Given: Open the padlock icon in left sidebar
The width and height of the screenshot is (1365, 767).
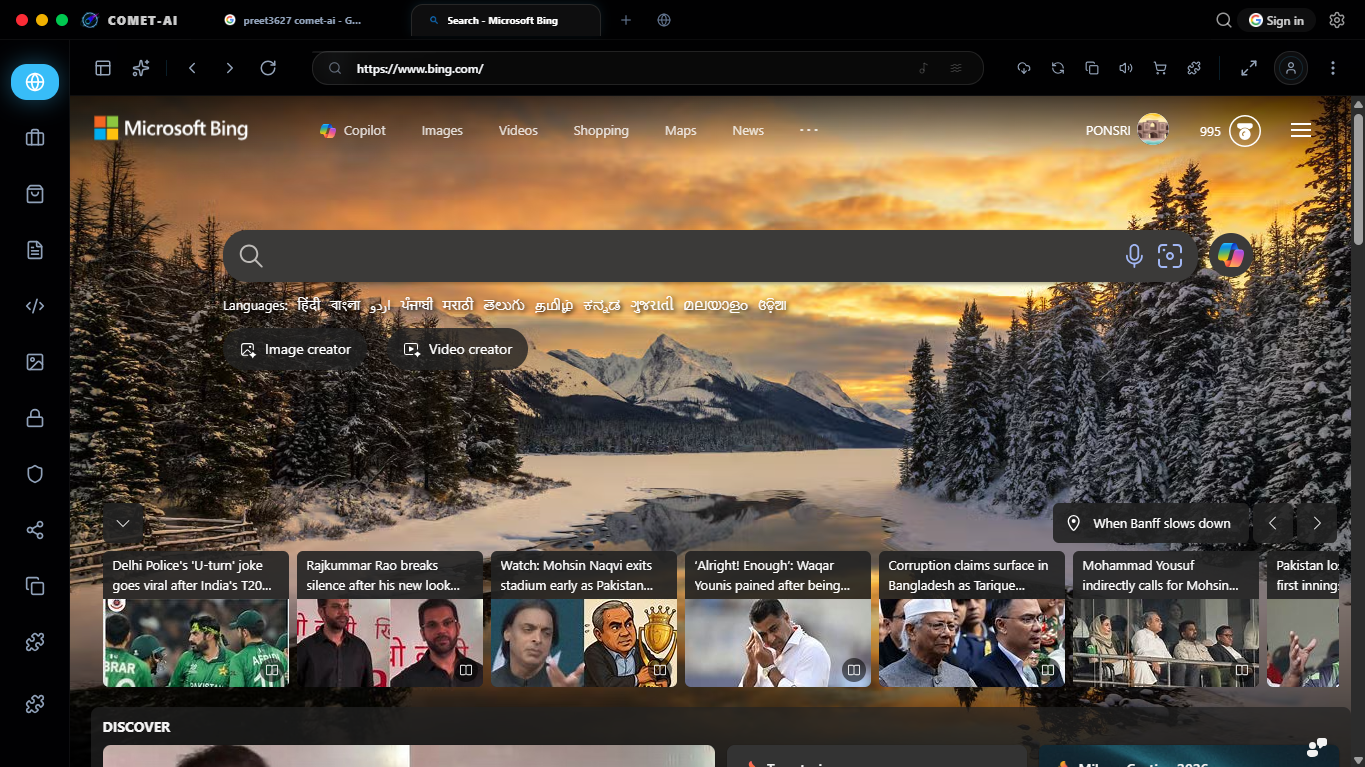Looking at the screenshot, I should [35, 418].
